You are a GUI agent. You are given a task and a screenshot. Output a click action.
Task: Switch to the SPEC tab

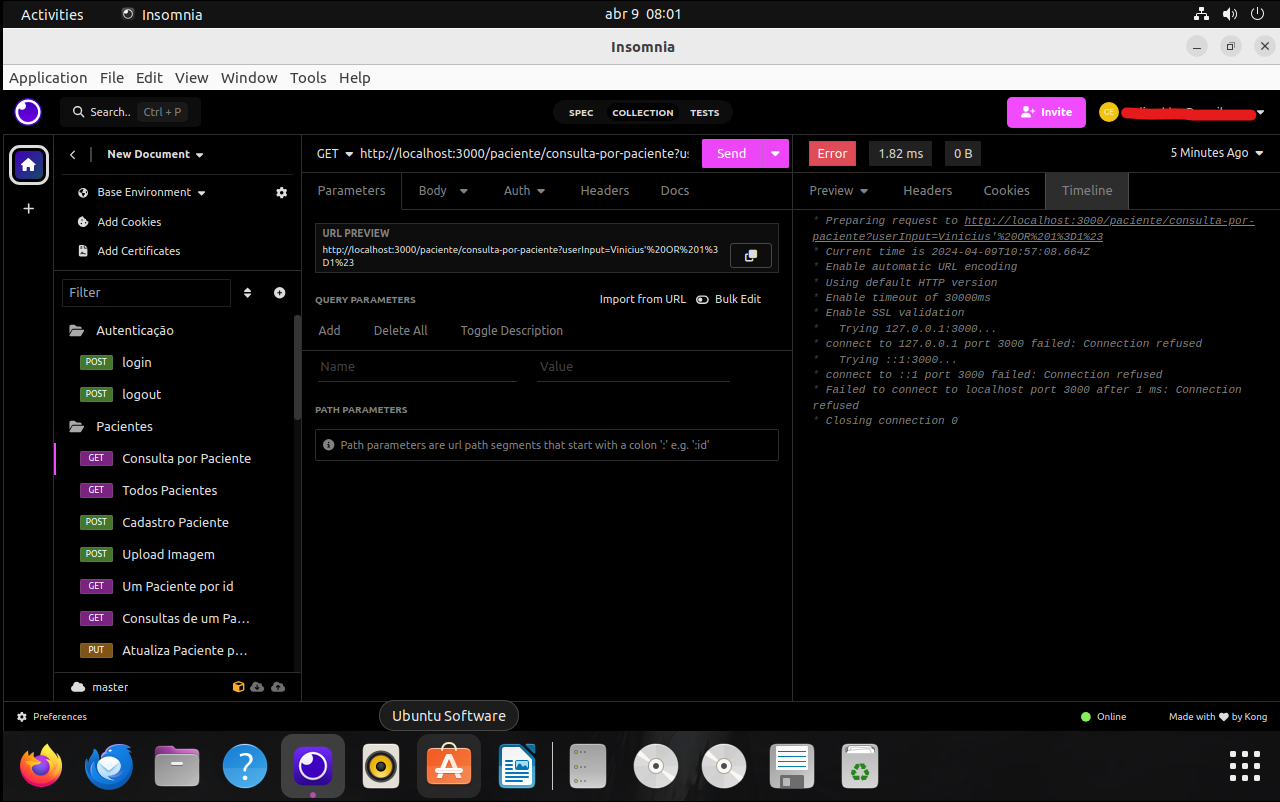tap(581, 113)
